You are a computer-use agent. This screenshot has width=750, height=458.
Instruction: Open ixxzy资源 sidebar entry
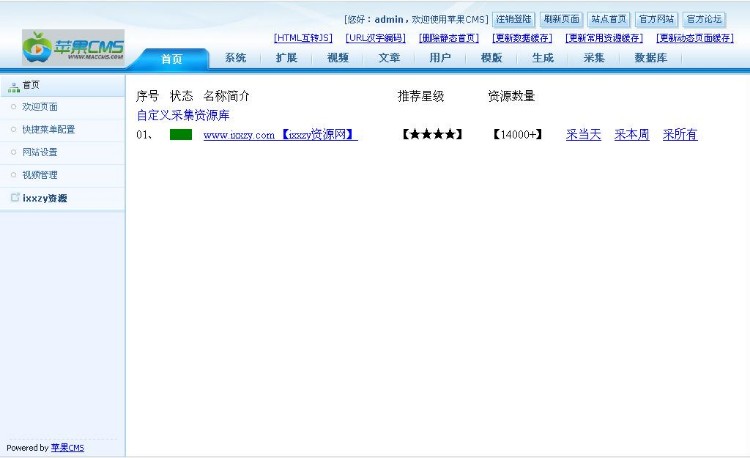[x=44, y=198]
